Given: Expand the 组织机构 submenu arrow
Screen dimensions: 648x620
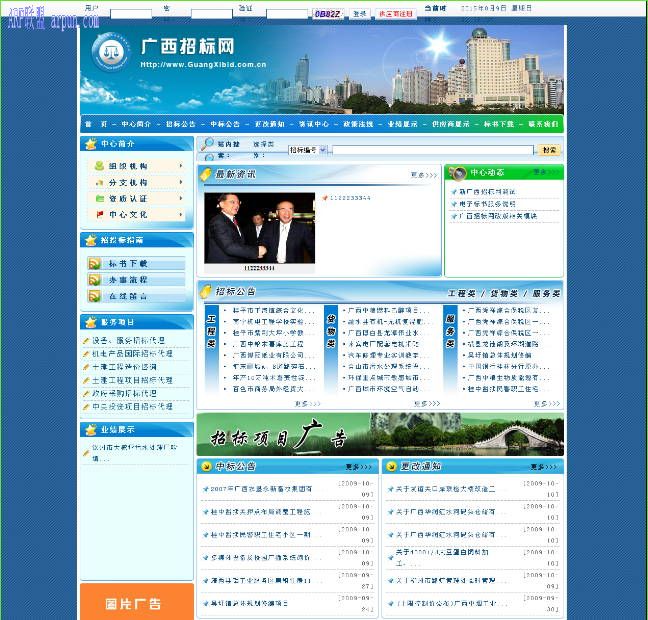Looking at the screenshot, I should click(x=181, y=165).
